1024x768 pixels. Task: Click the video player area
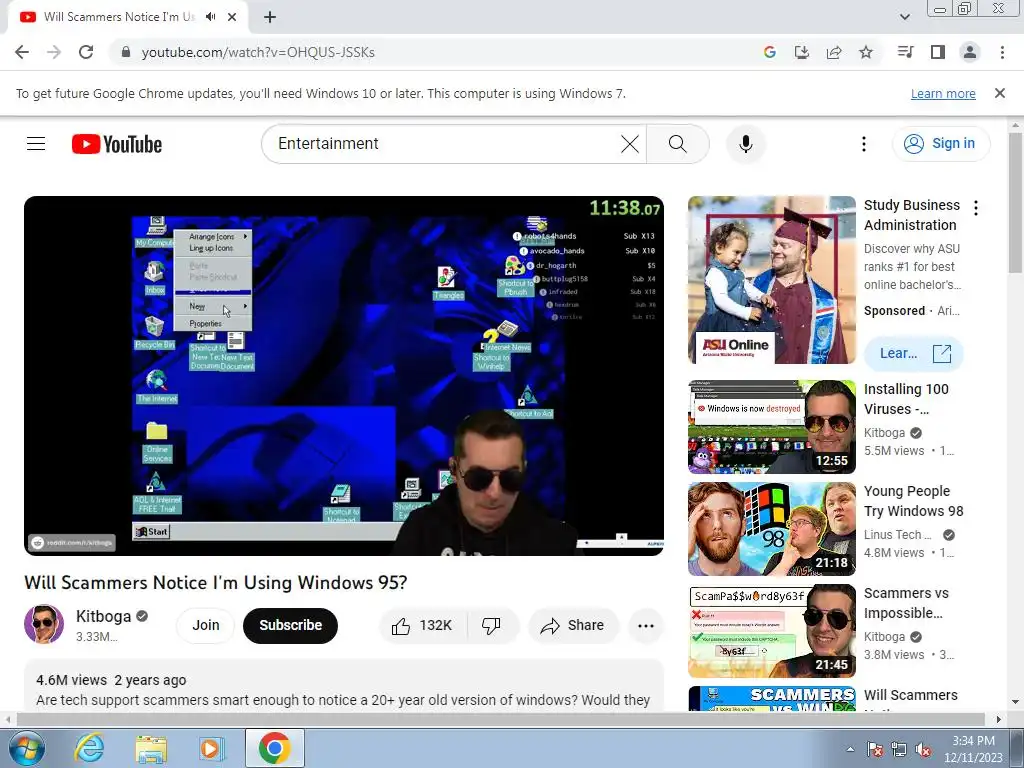pyautogui.click(x=344, y=376)
